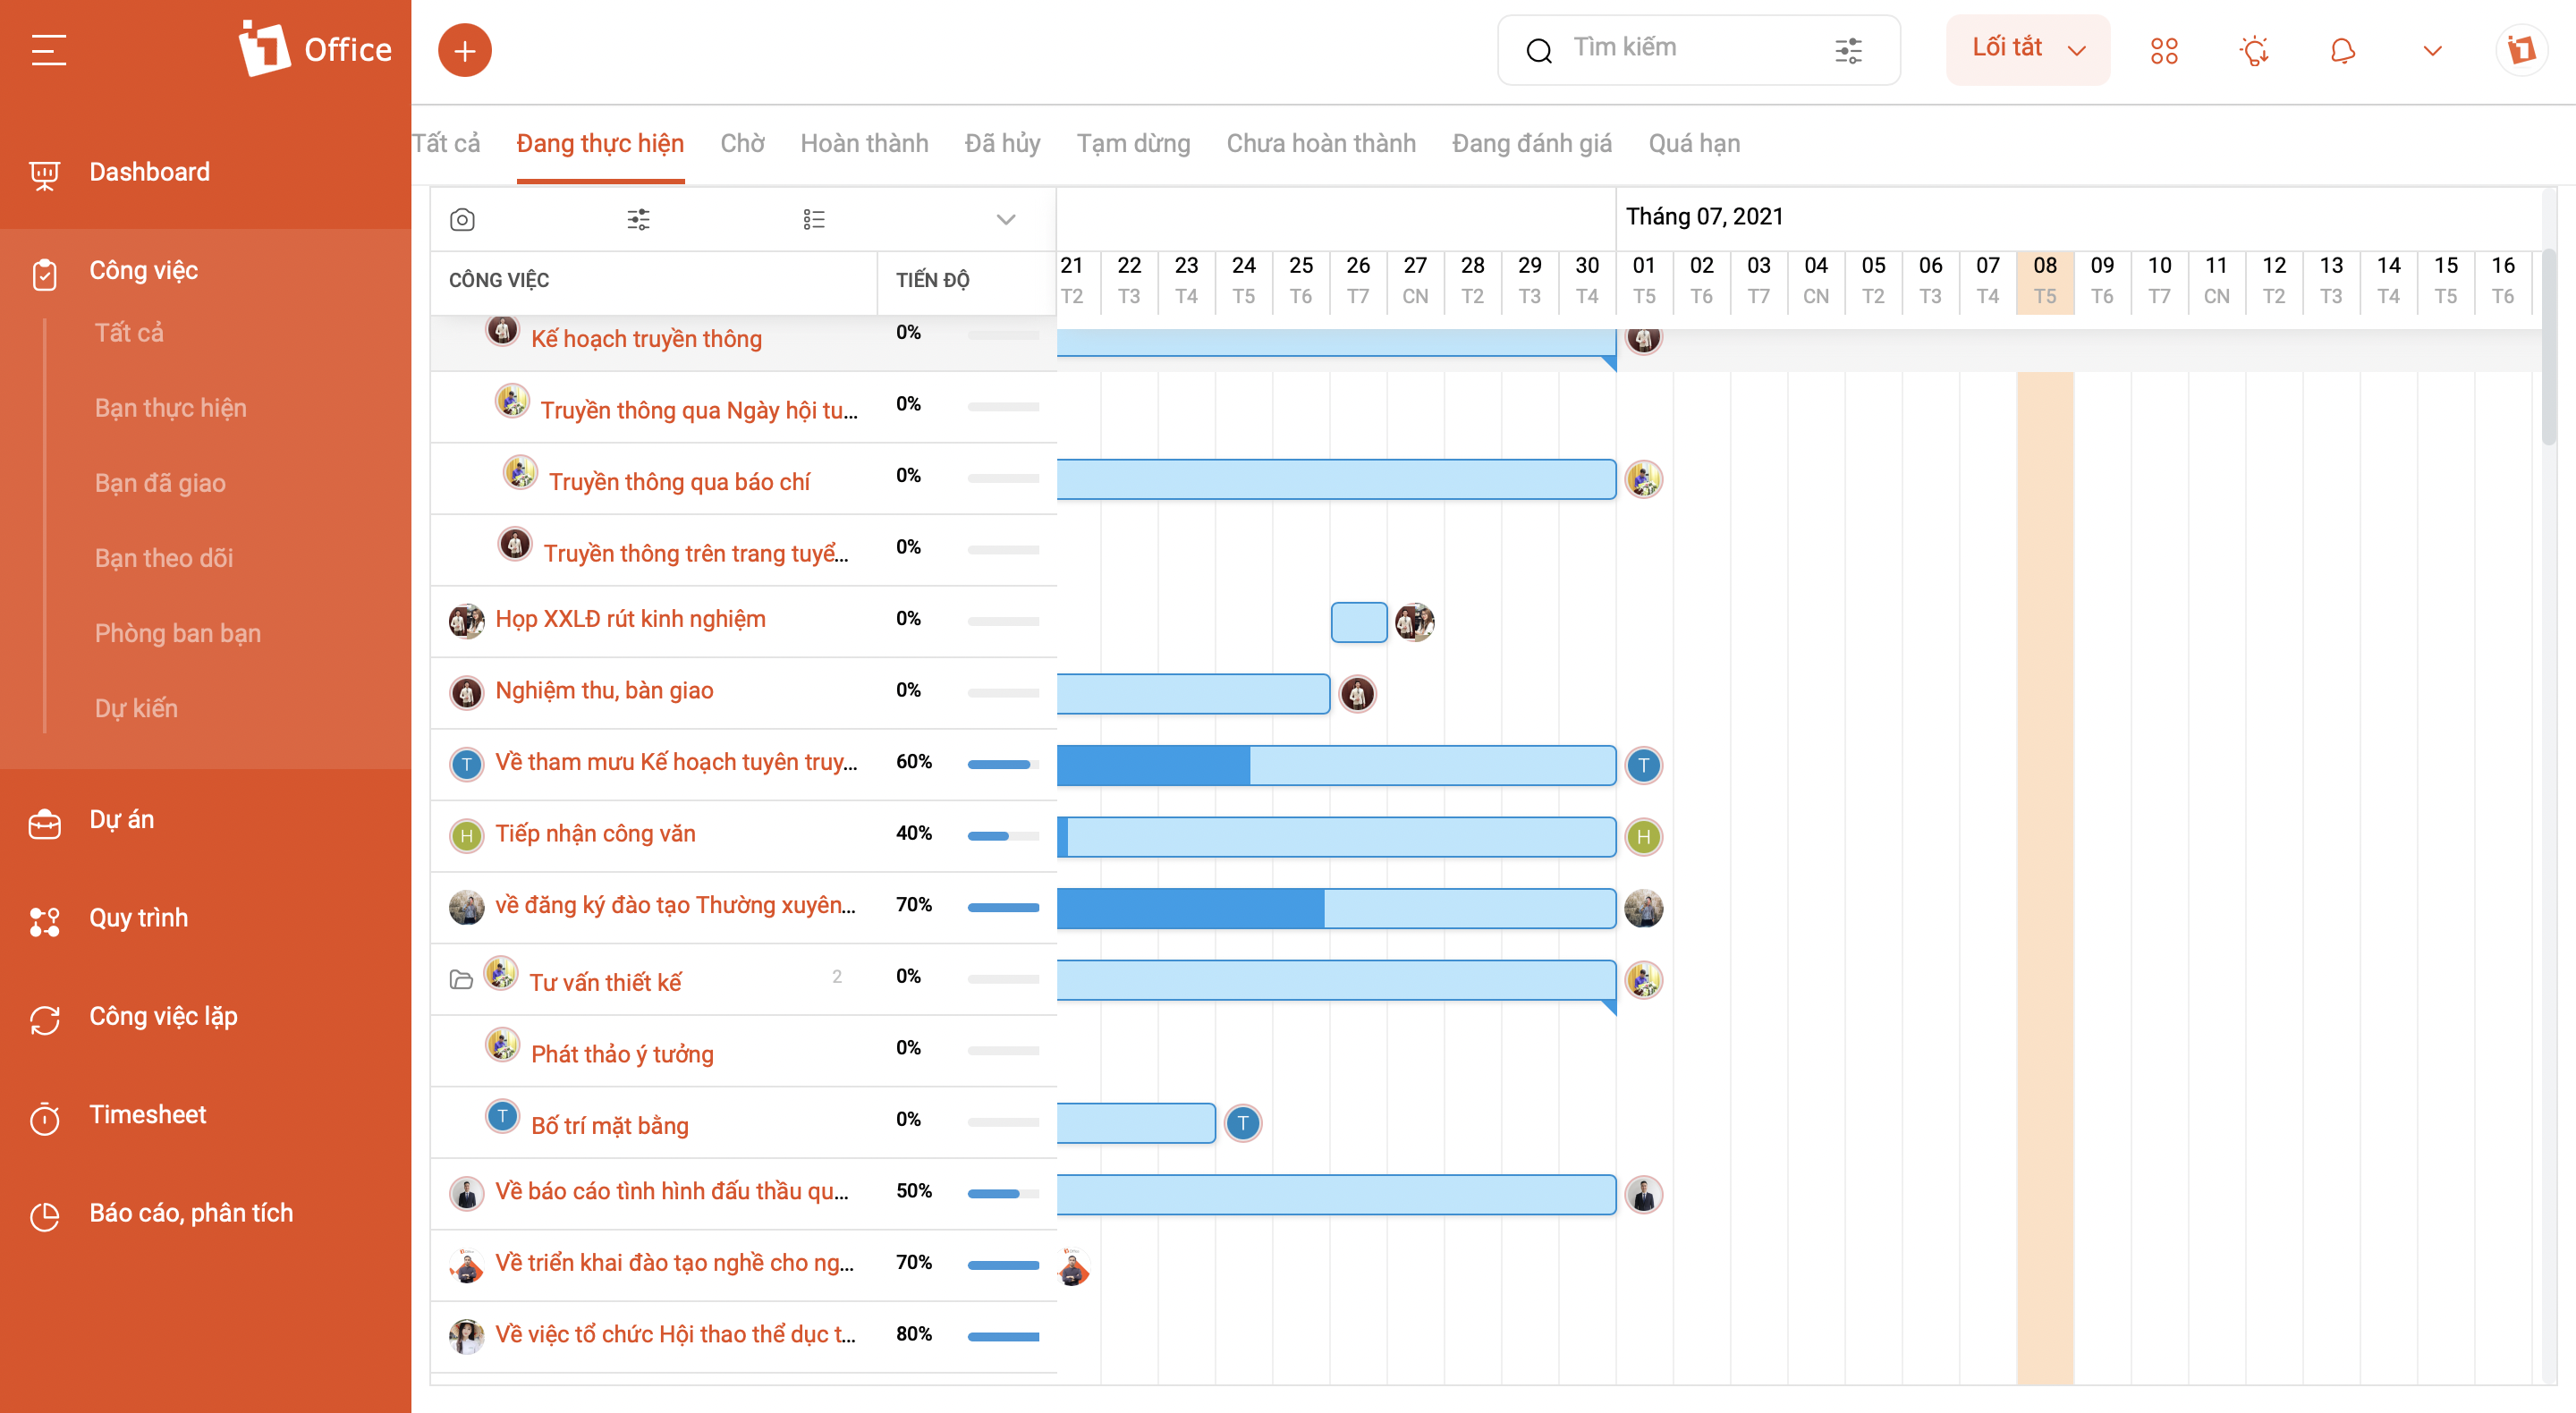This screenshot has width=2576, height=1413.
Task: Open Phòng ban bạn in sidebar
Action: coord(178,632)
